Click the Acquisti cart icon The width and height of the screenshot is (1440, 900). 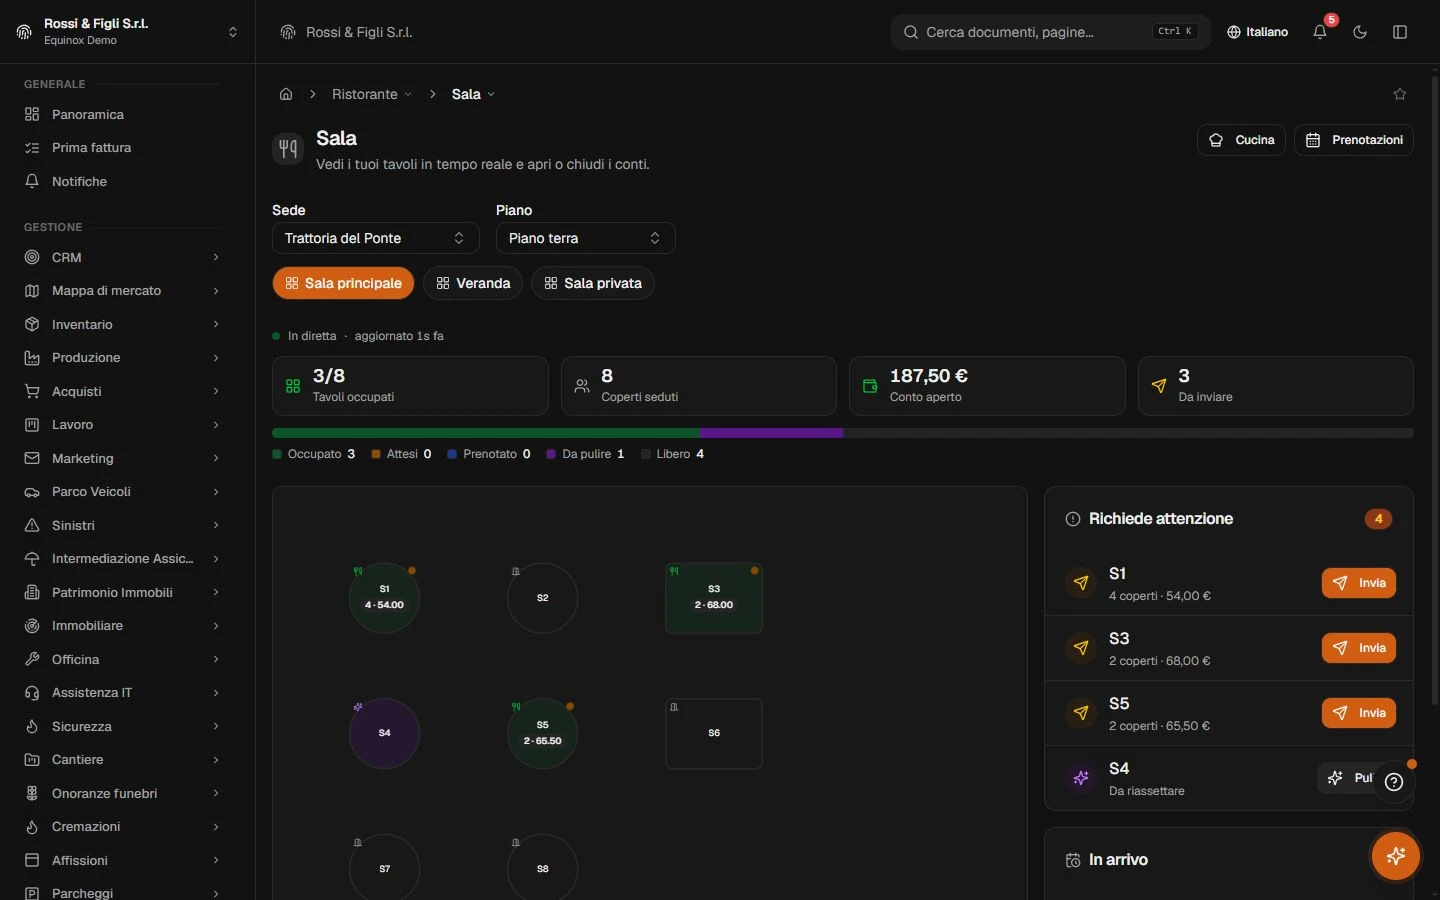click(32, 392)
